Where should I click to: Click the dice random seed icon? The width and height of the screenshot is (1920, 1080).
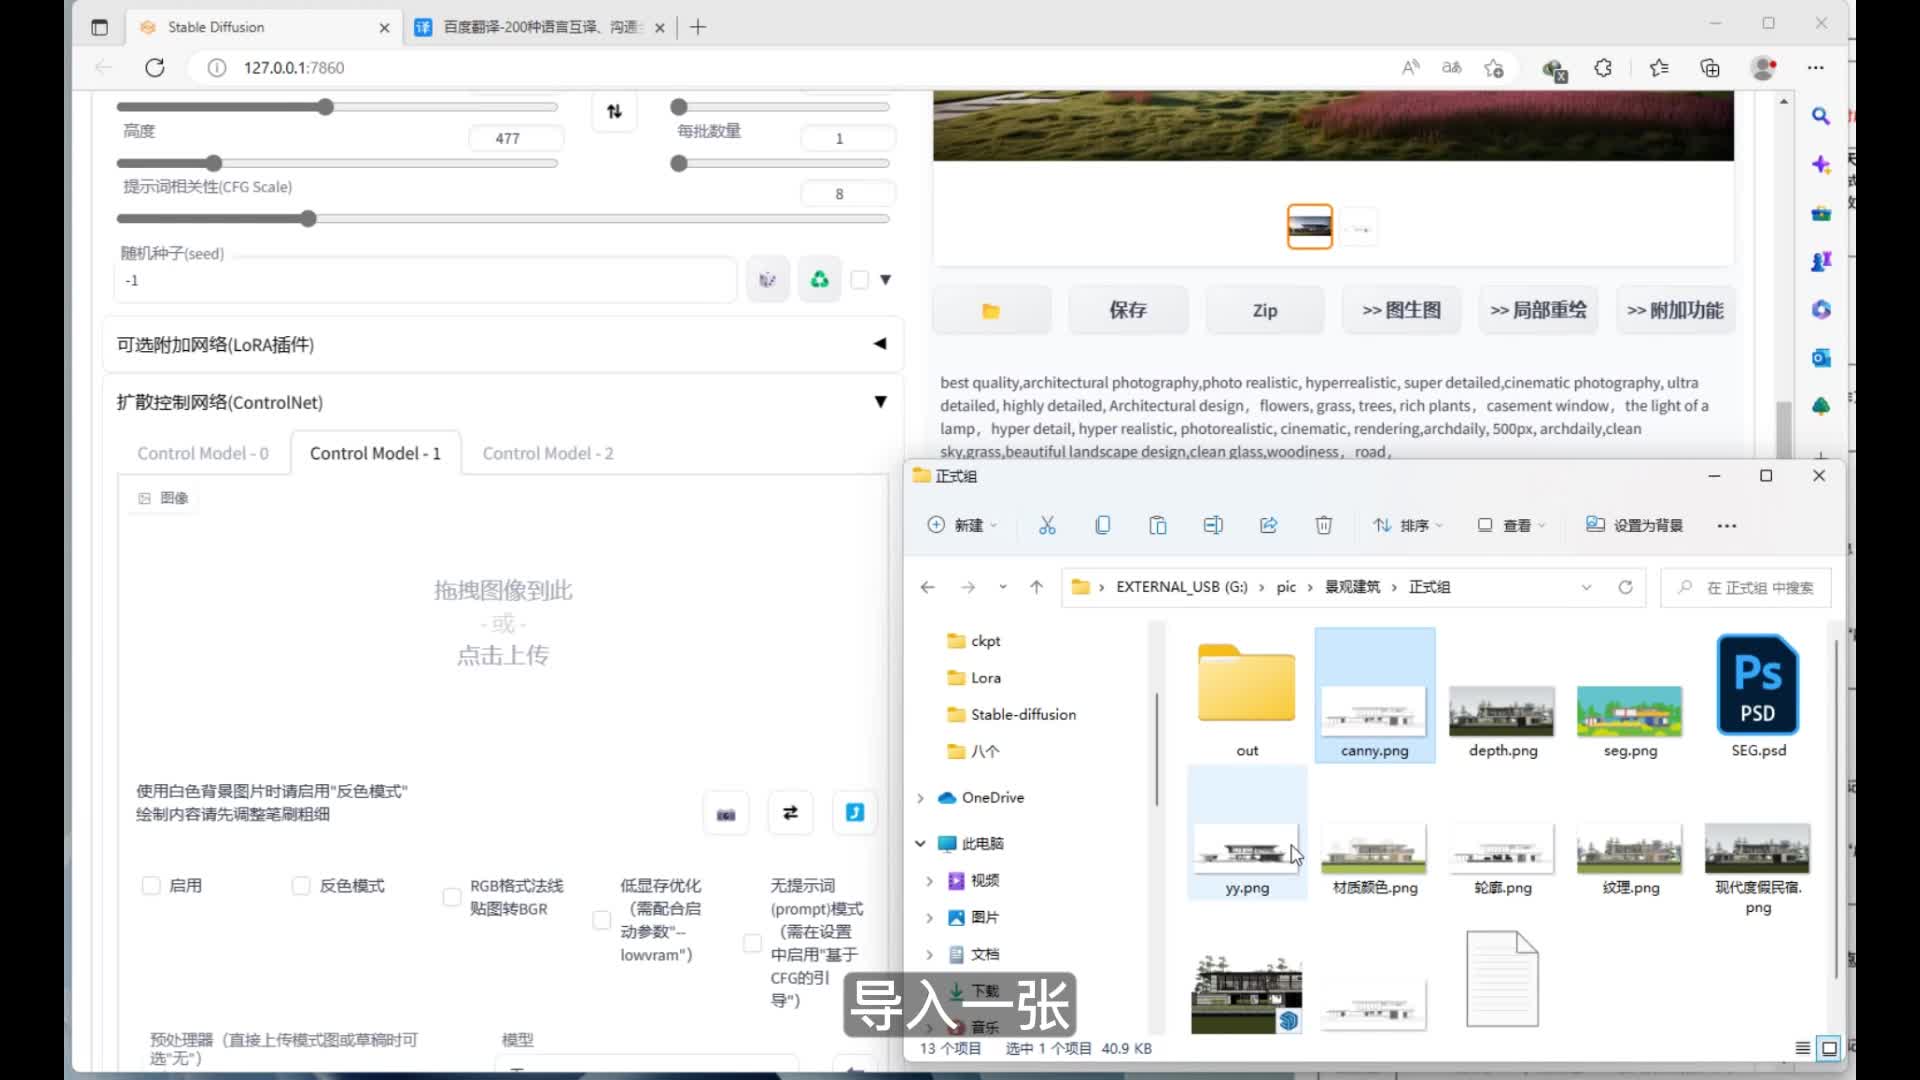point(767,280)
